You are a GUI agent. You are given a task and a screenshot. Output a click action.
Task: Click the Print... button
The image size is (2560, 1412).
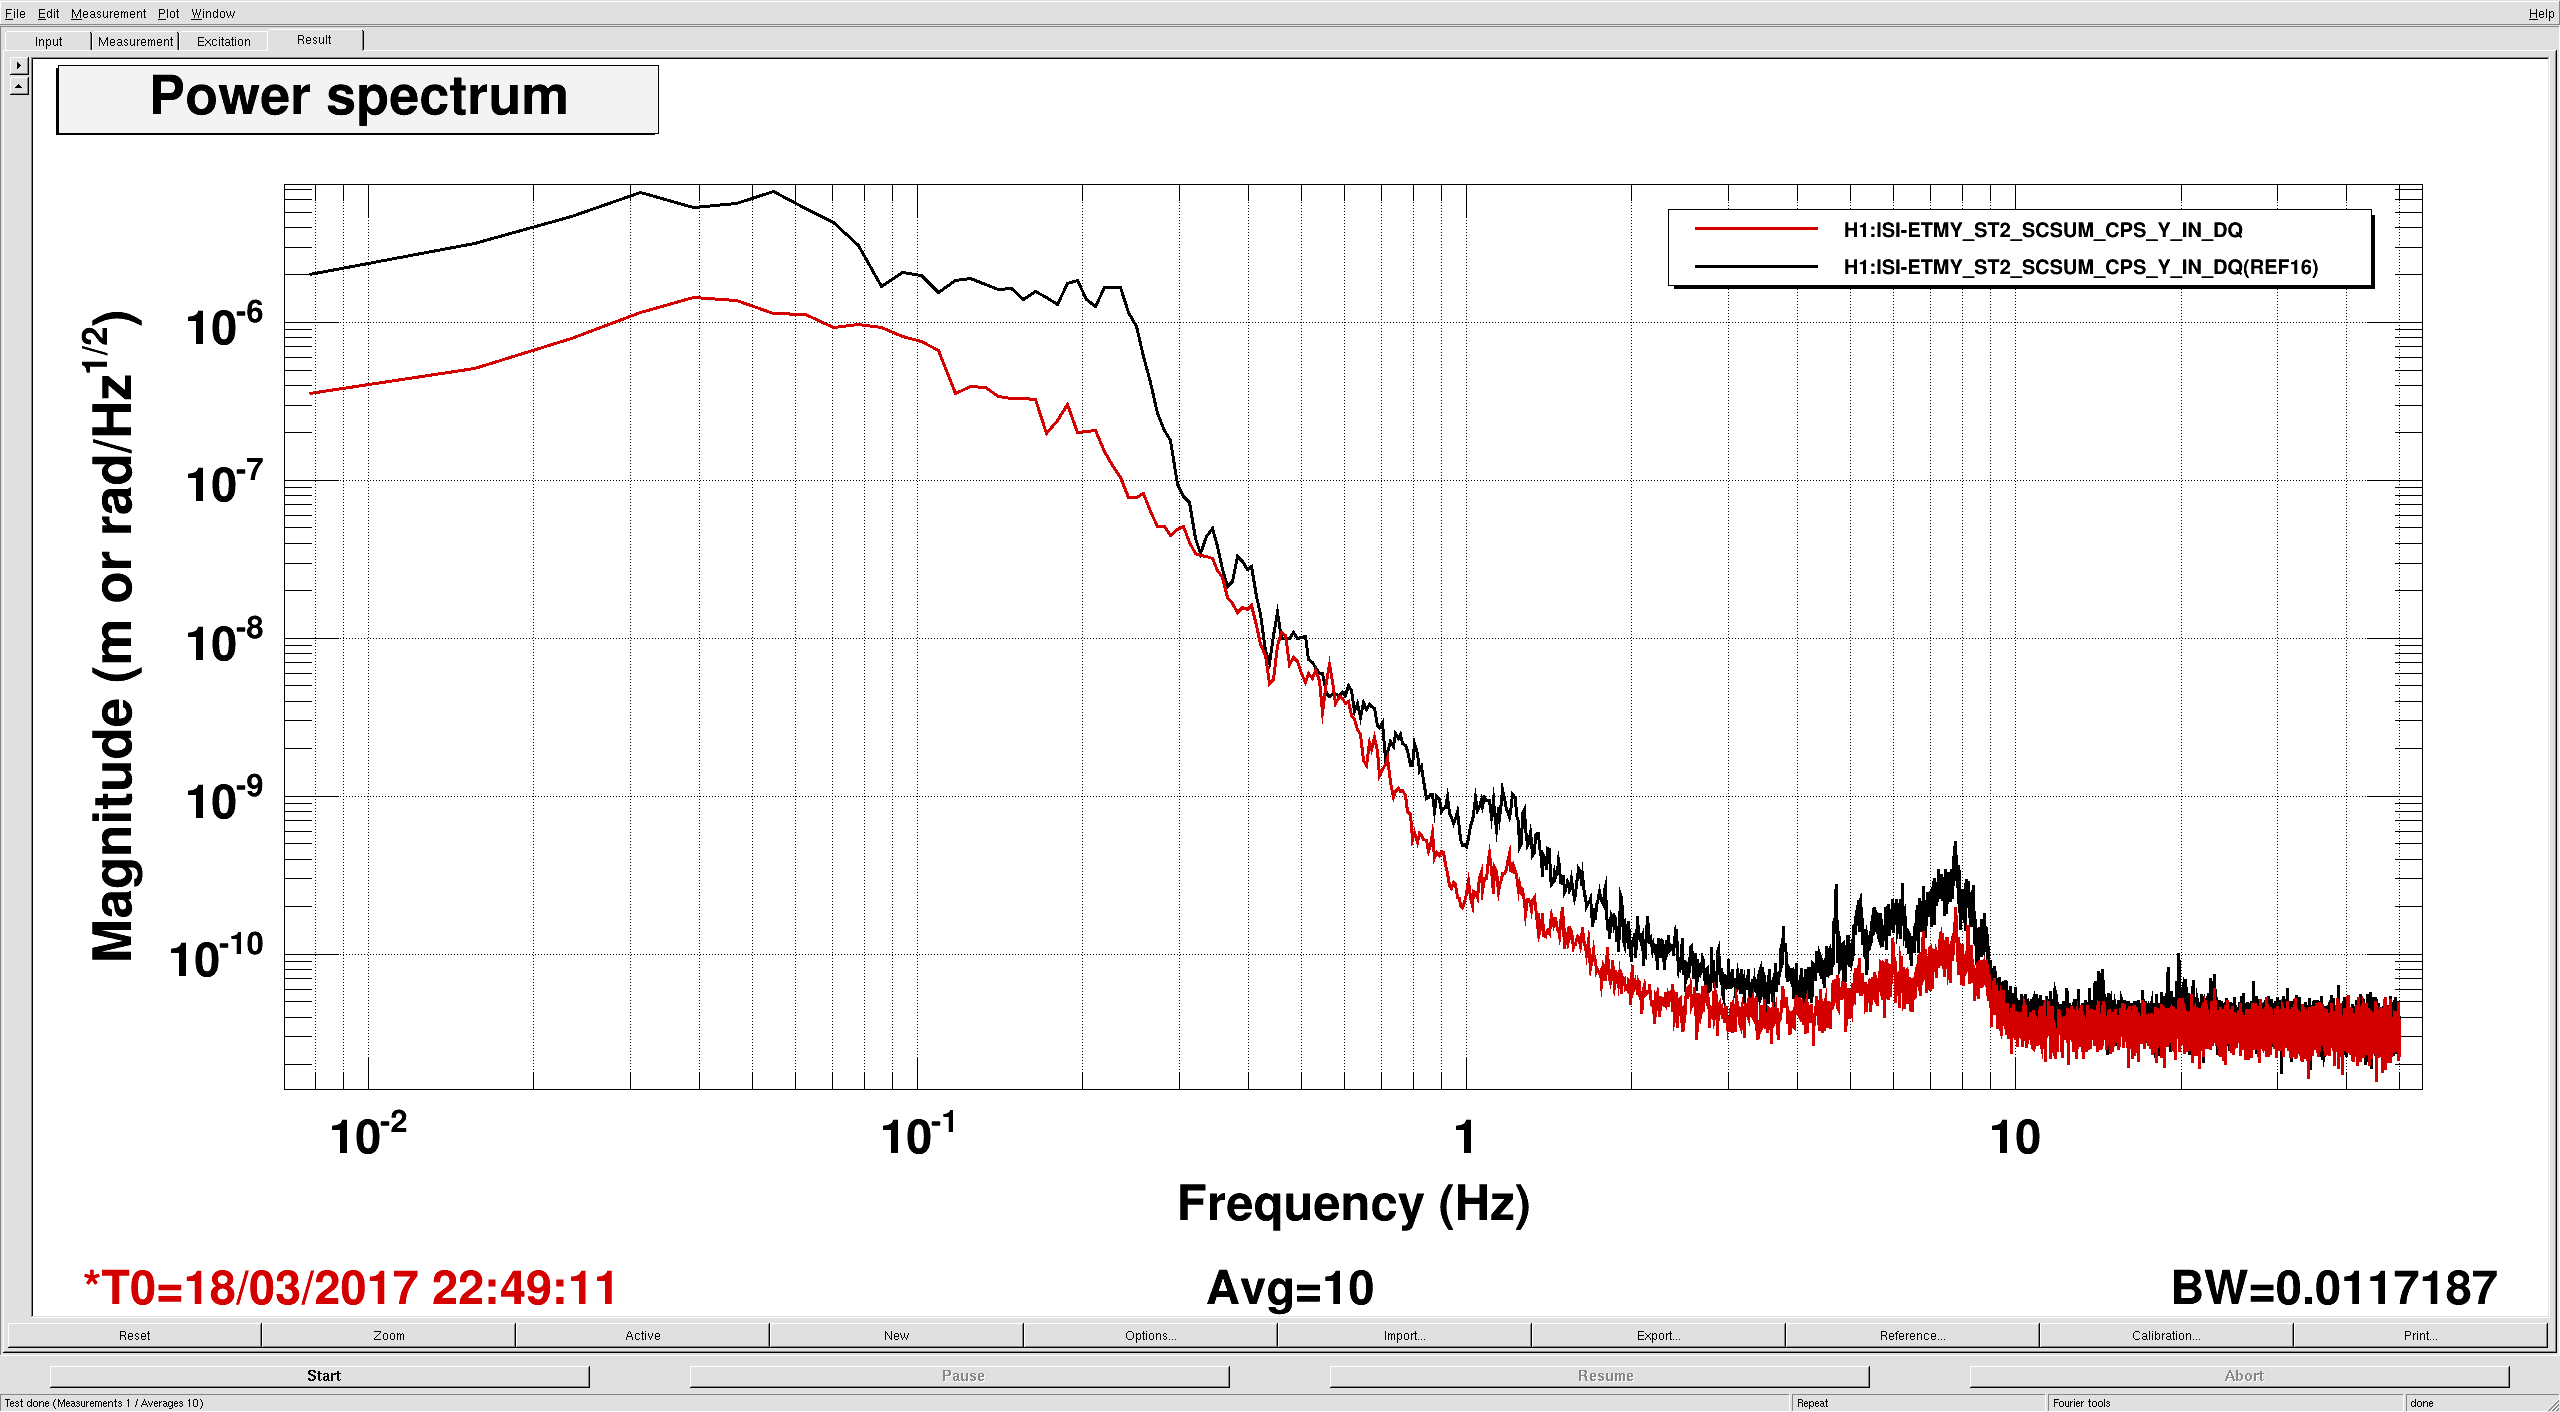pyautogui.click(x=2420, y=1335)
